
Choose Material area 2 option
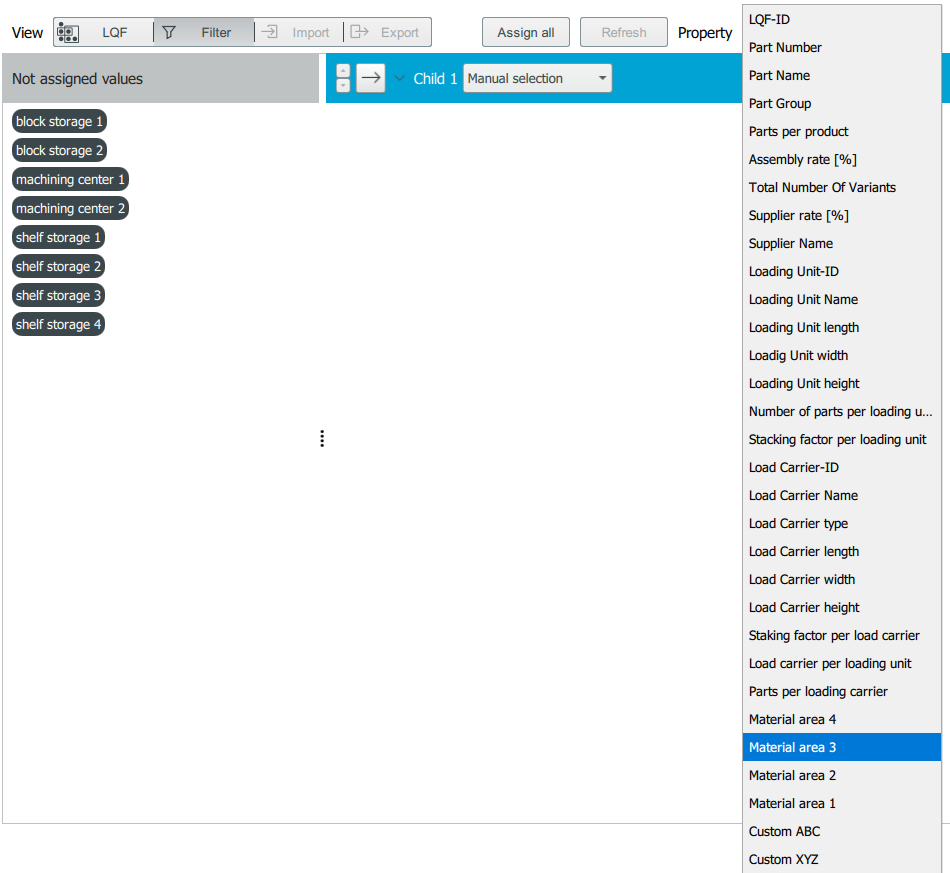point(842,775)
